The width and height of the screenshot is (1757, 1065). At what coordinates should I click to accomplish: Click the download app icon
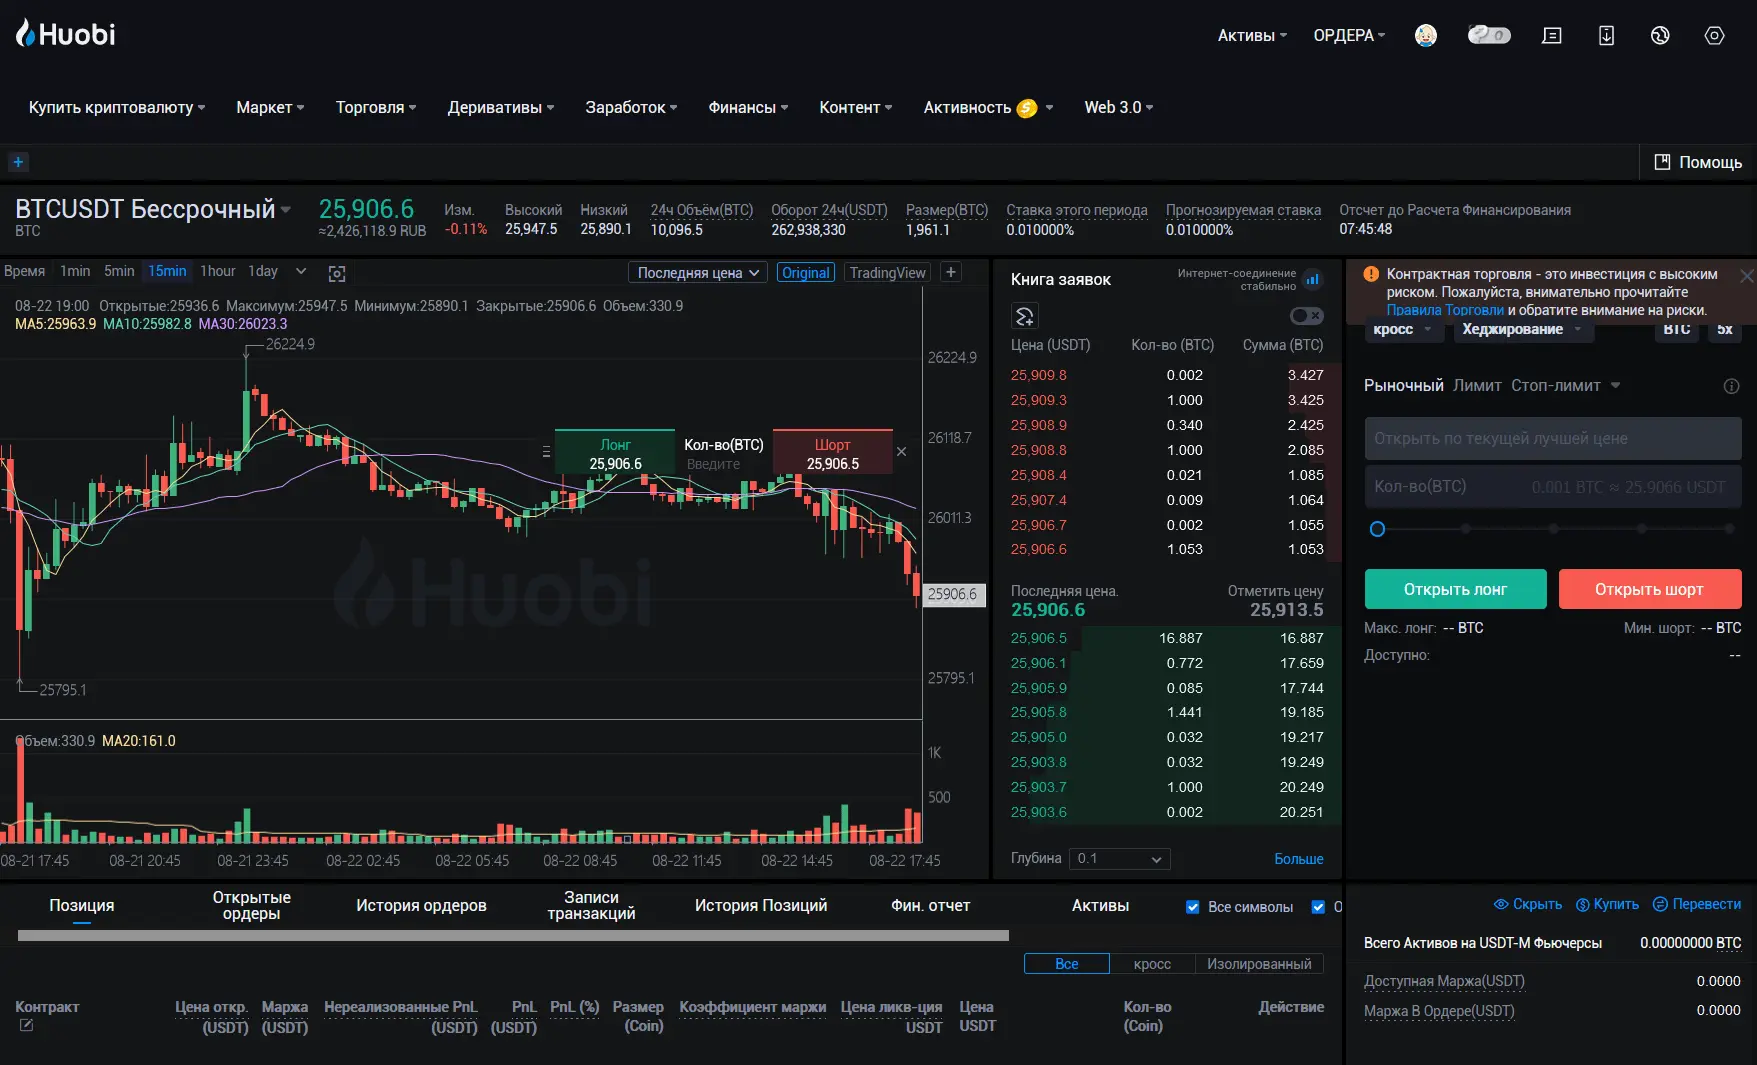[x=1605, y=35]
